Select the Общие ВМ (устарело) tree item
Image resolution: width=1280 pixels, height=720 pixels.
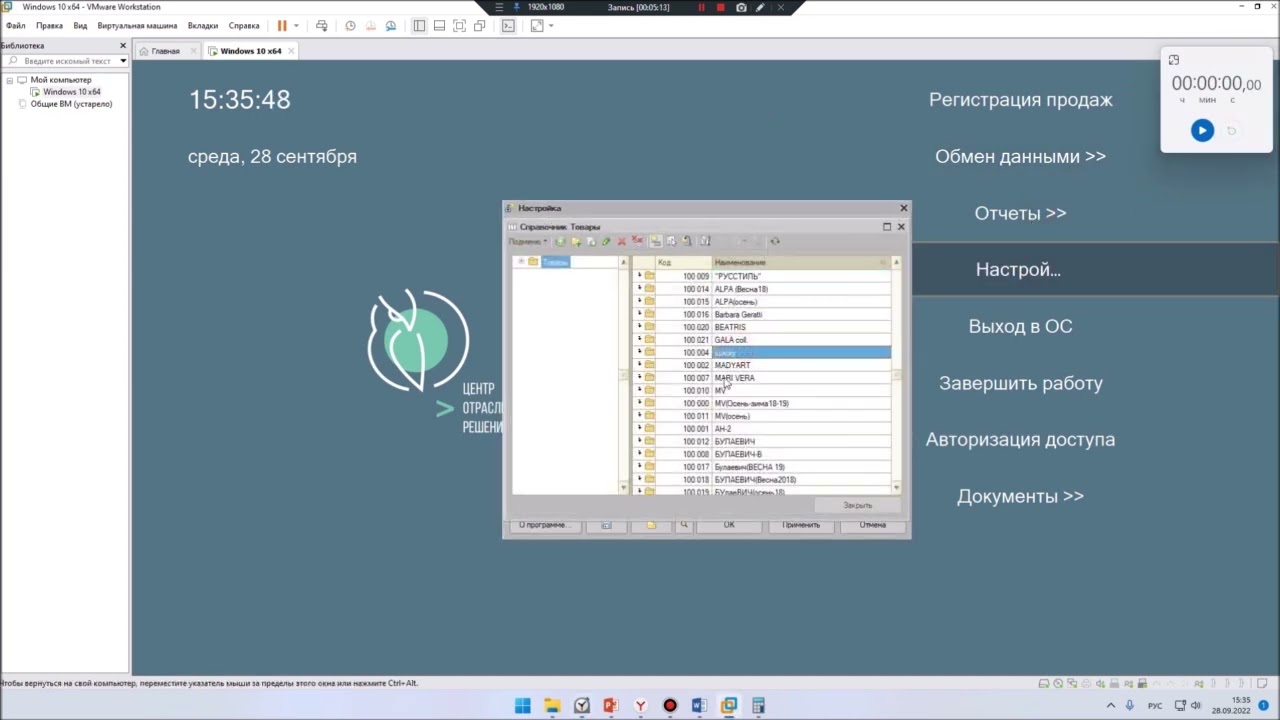click(71, 104)
